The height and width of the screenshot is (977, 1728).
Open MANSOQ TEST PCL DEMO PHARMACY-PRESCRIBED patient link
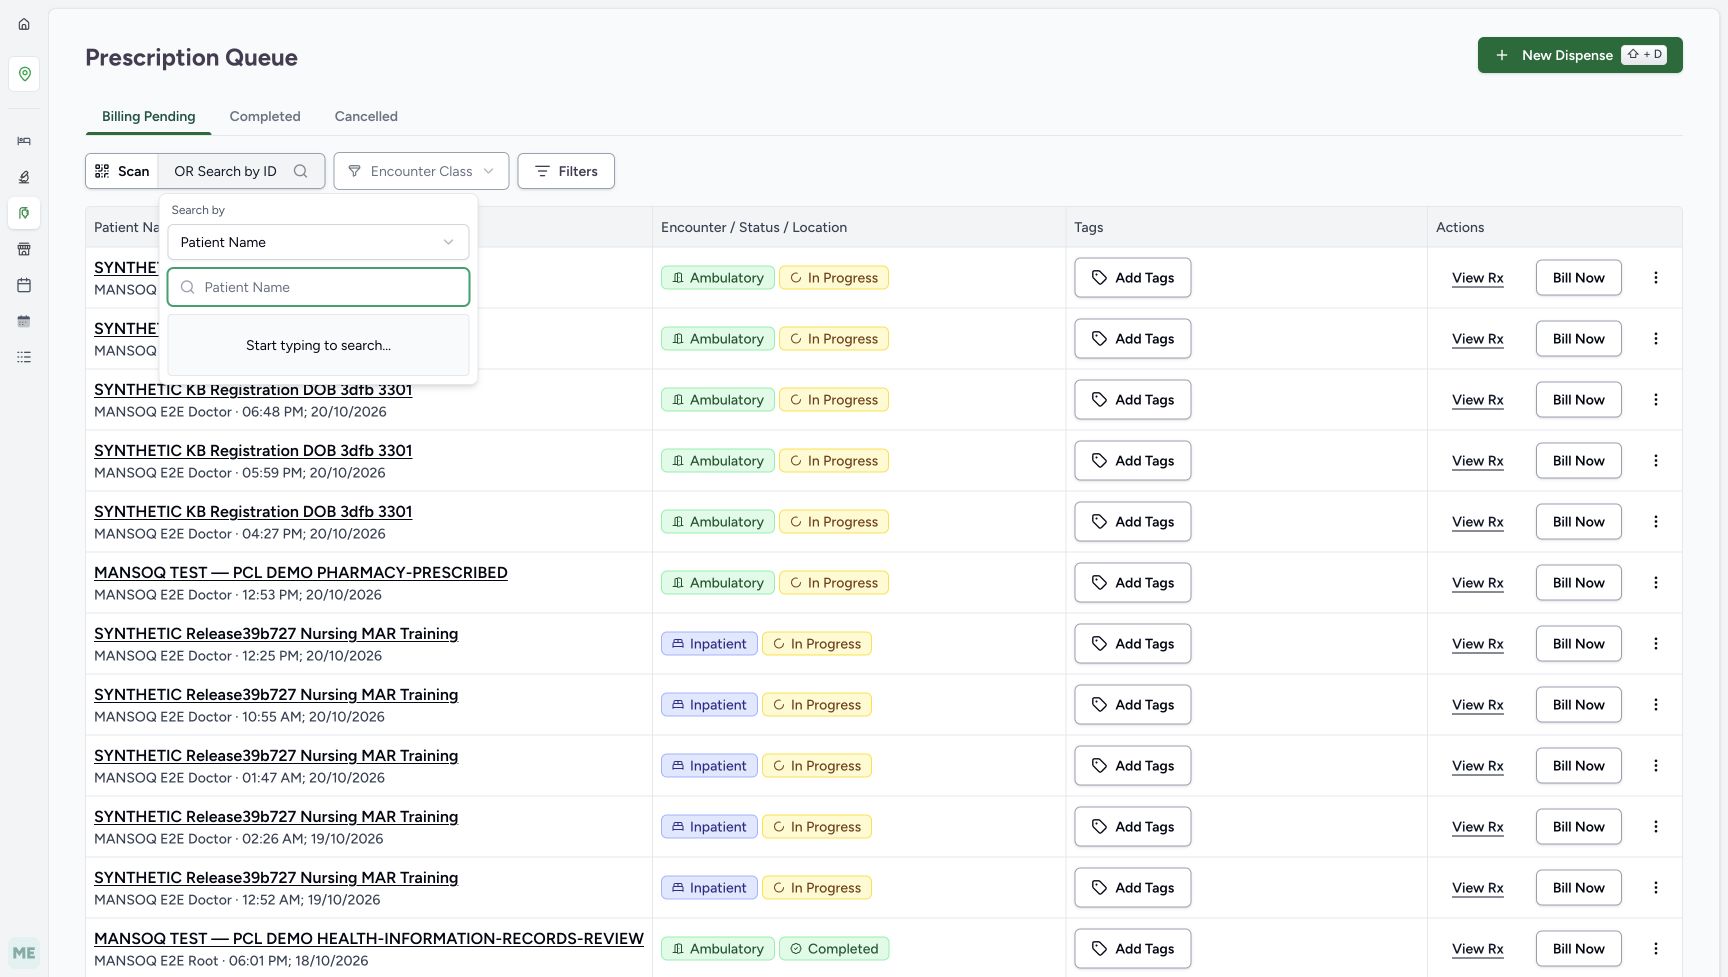[x=301, y=573]
